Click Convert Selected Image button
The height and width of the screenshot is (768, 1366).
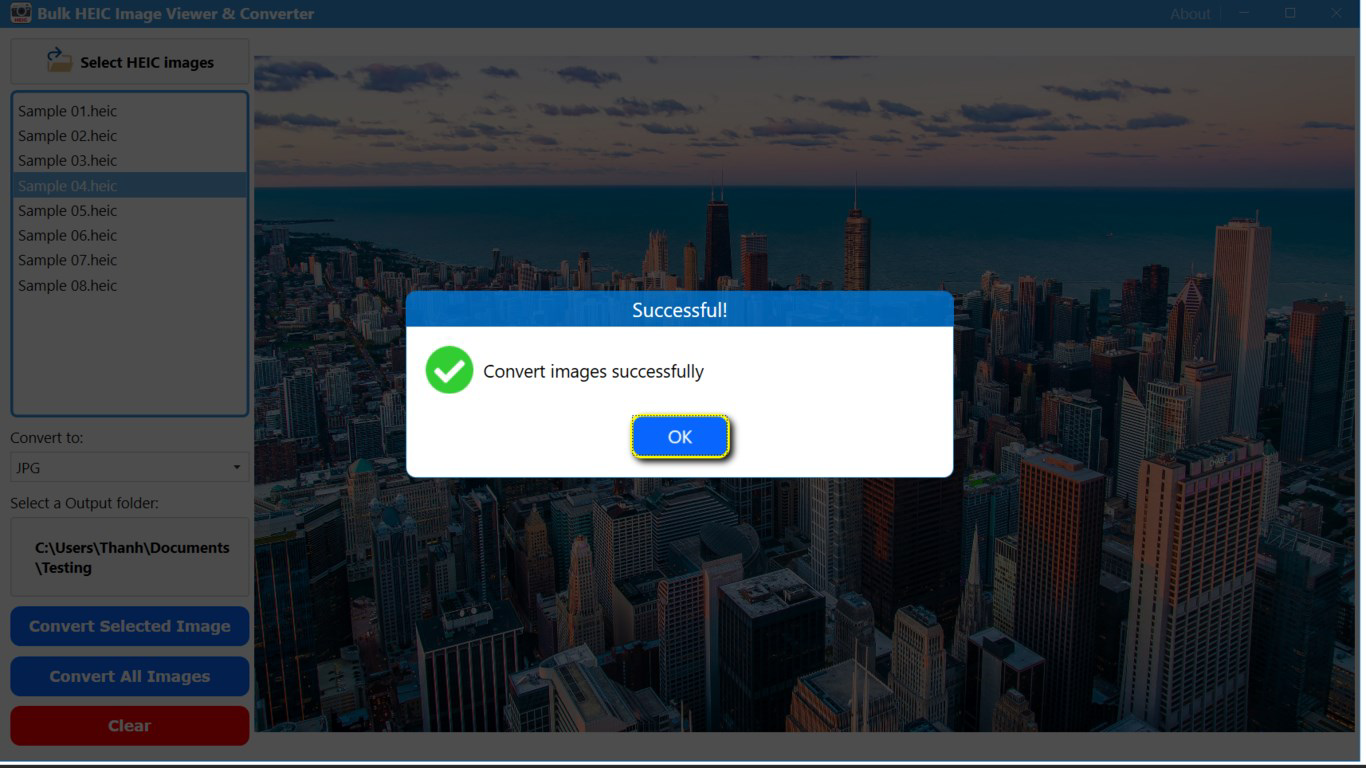(x=130, y=626)
